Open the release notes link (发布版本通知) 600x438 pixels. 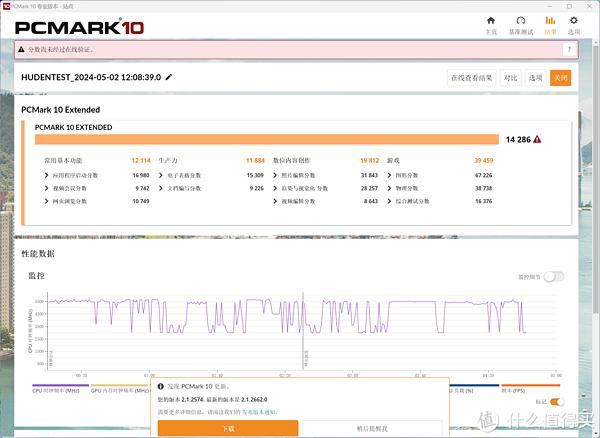(259, 412)
